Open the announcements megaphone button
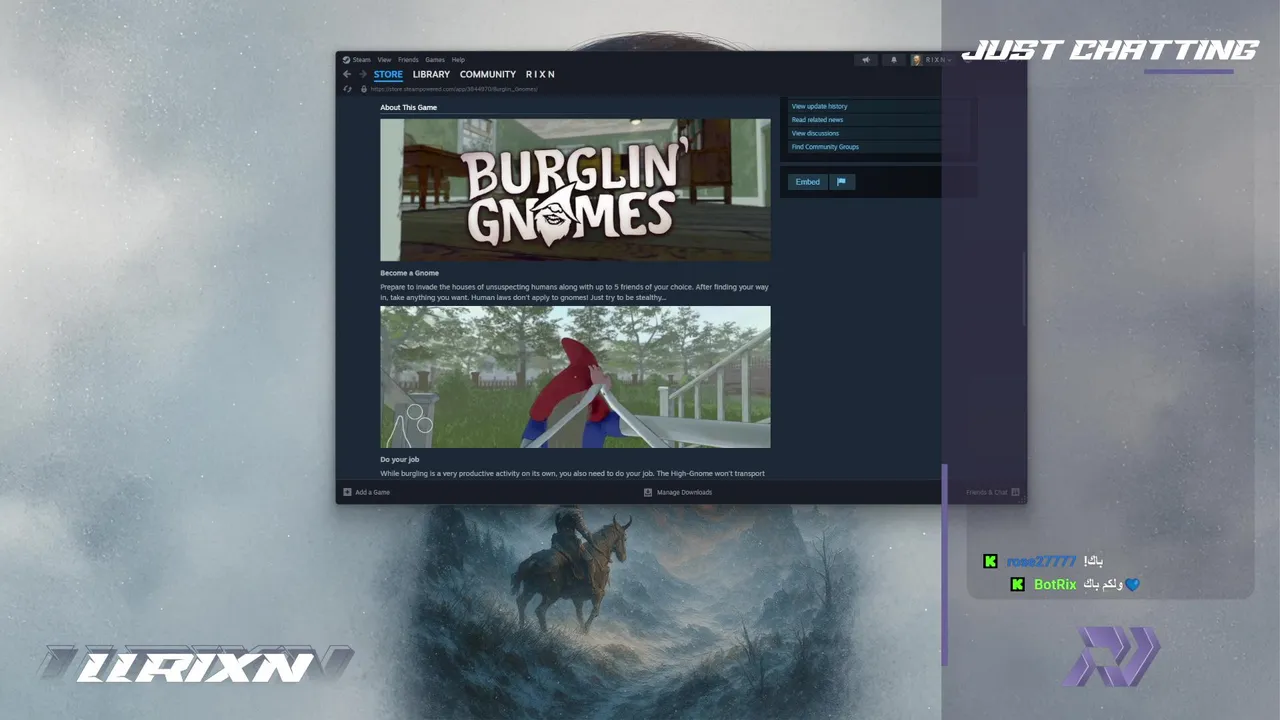The image size is (1280, 720). click(866, 60)
